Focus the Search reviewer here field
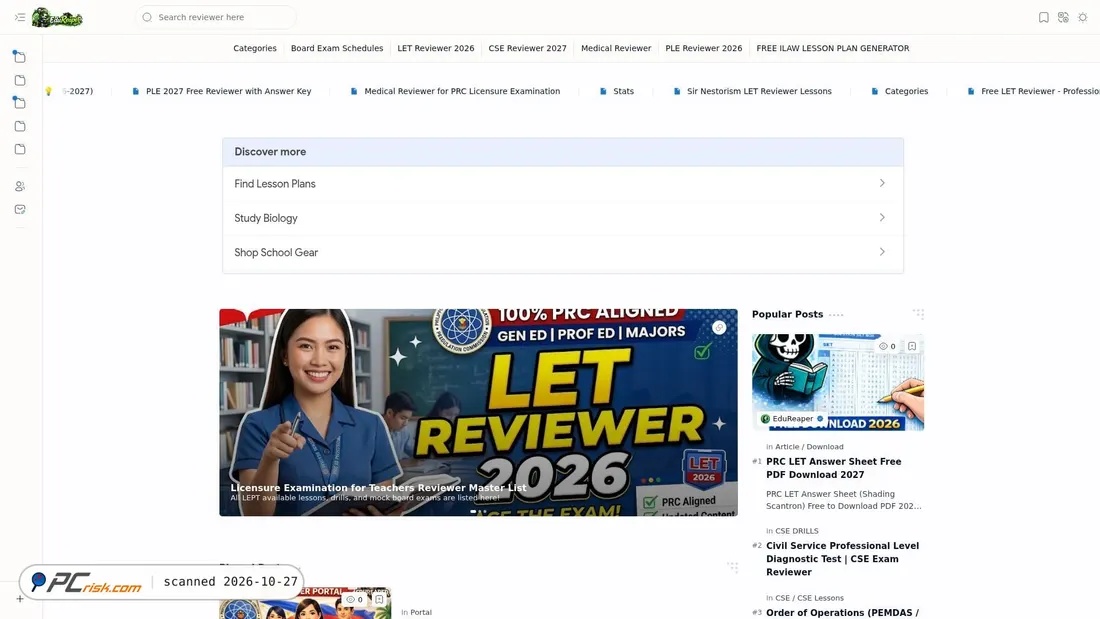Image resolution: width=1100 pixels, height=619 pixels. pos(216,17)
